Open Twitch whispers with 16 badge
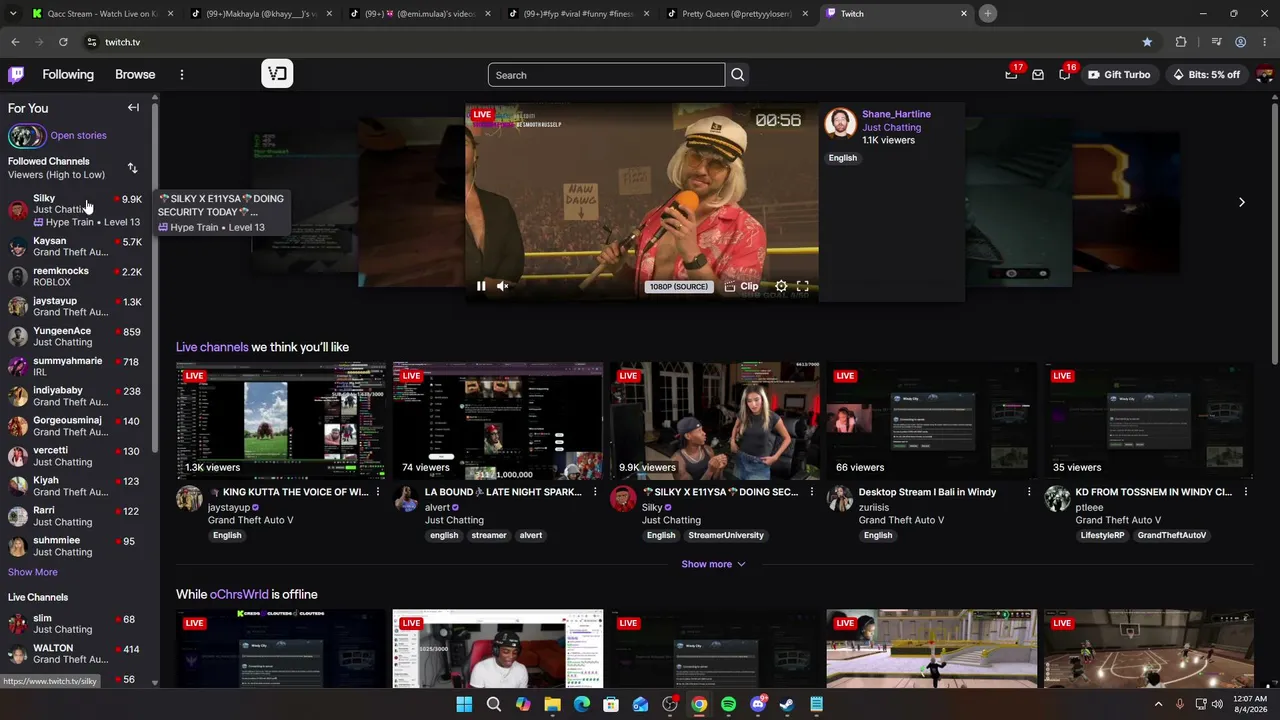Image resolution: width=1280 pixels, height=720 pixels. [x=1065, y=75]
